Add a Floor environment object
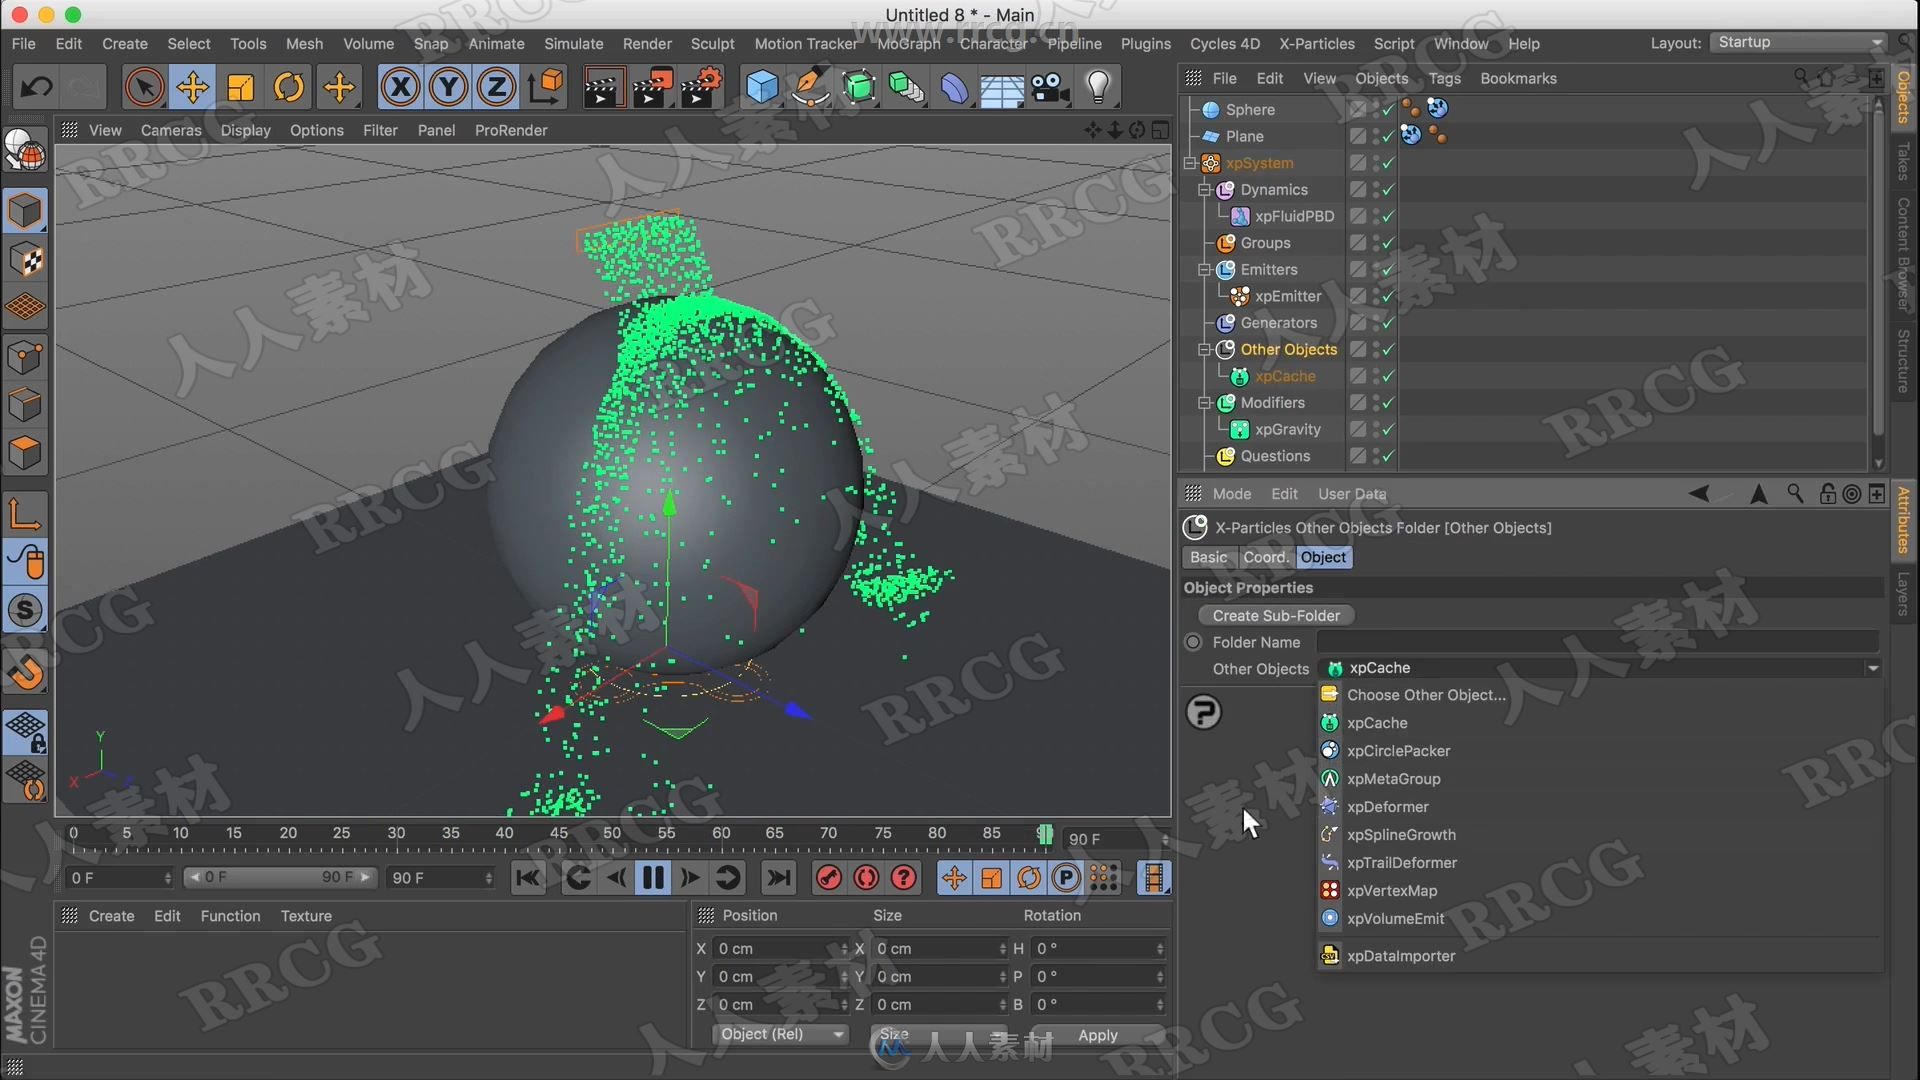1920x1080 pixels. (x=1002, y=88)
